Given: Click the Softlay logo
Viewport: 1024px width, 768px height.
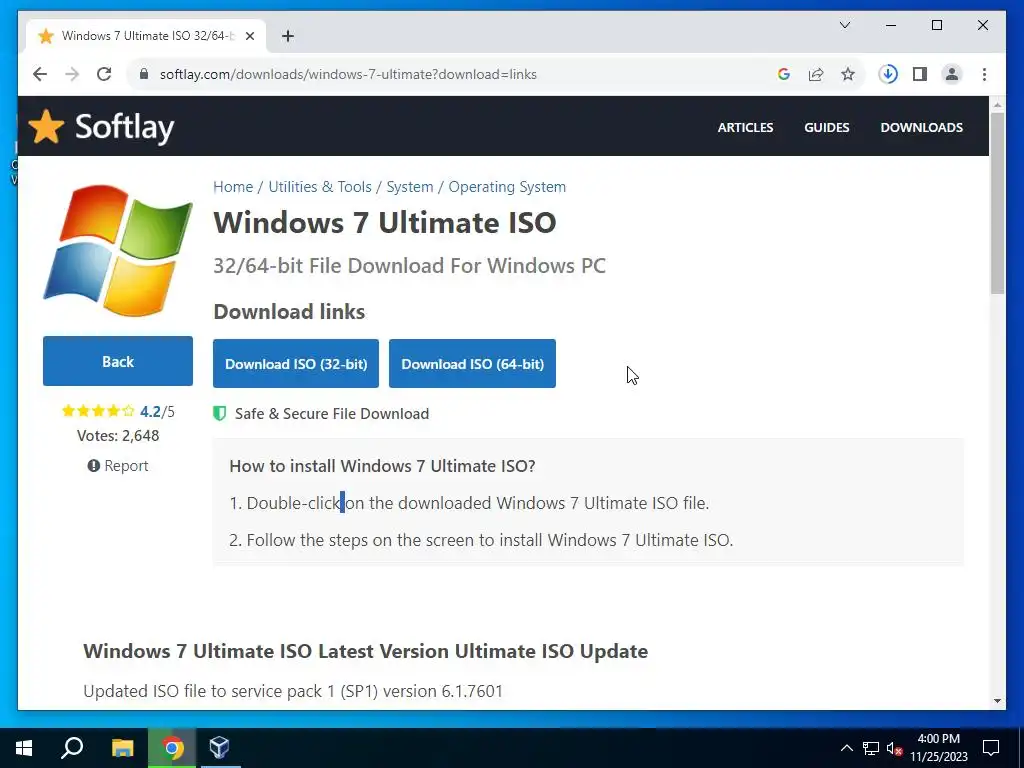Looking at the screenshot, I should 102,127.
